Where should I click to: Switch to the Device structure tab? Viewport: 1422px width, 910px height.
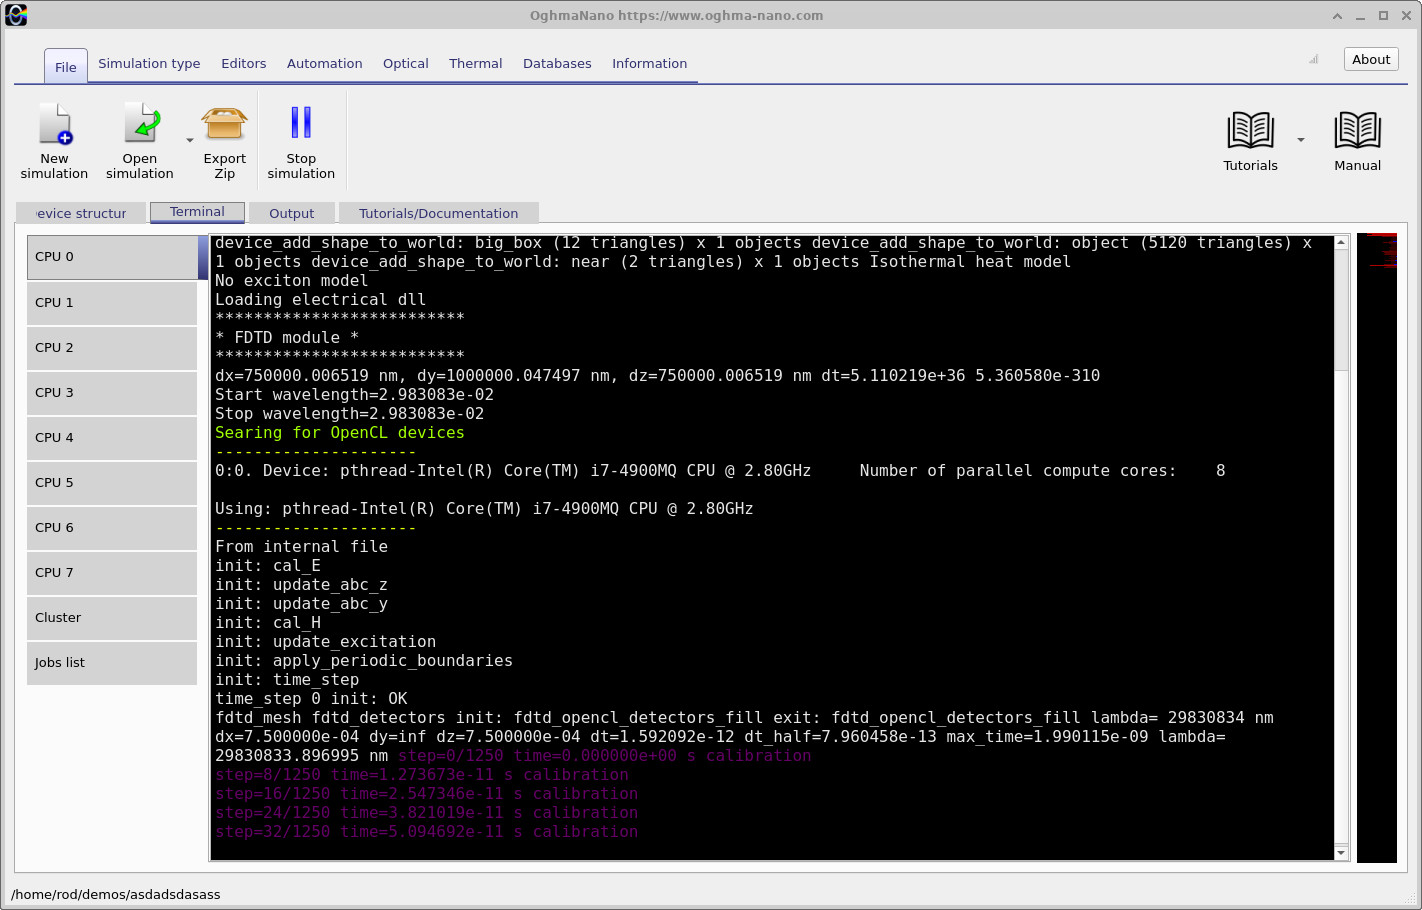tap(81, 213)
